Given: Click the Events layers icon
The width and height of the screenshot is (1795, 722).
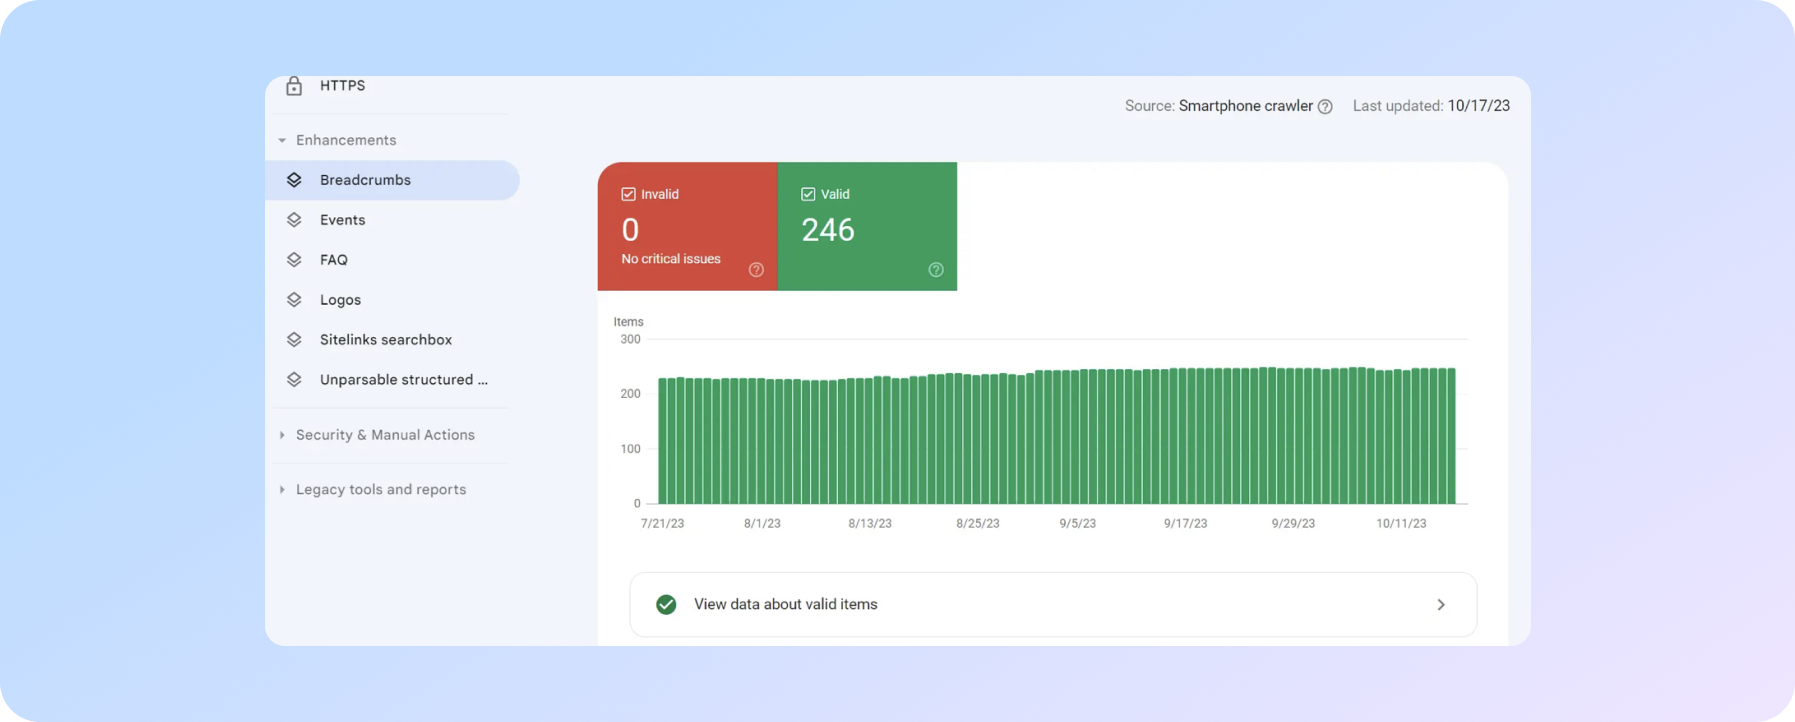Looking at the screenshot, I should coord(294,220).
